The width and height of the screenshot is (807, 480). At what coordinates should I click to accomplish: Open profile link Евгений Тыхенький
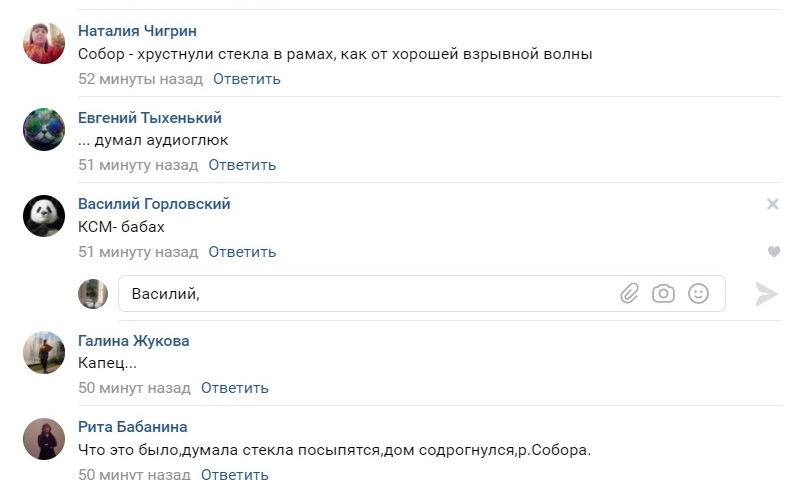(150, 118)
